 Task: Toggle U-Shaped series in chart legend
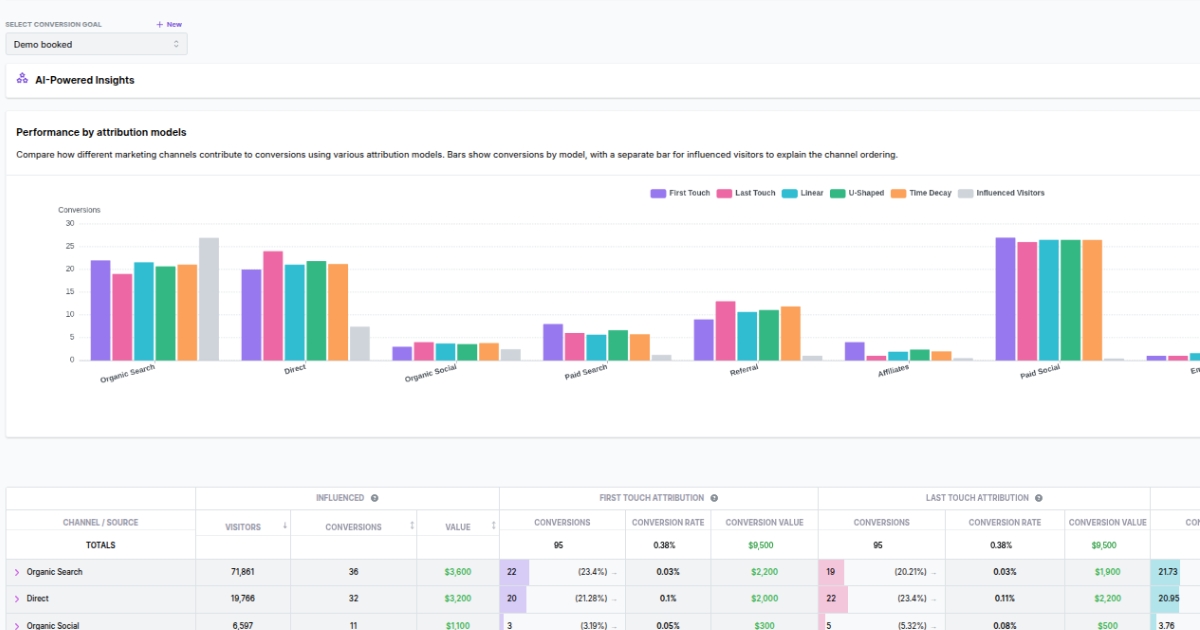point(857,193)
